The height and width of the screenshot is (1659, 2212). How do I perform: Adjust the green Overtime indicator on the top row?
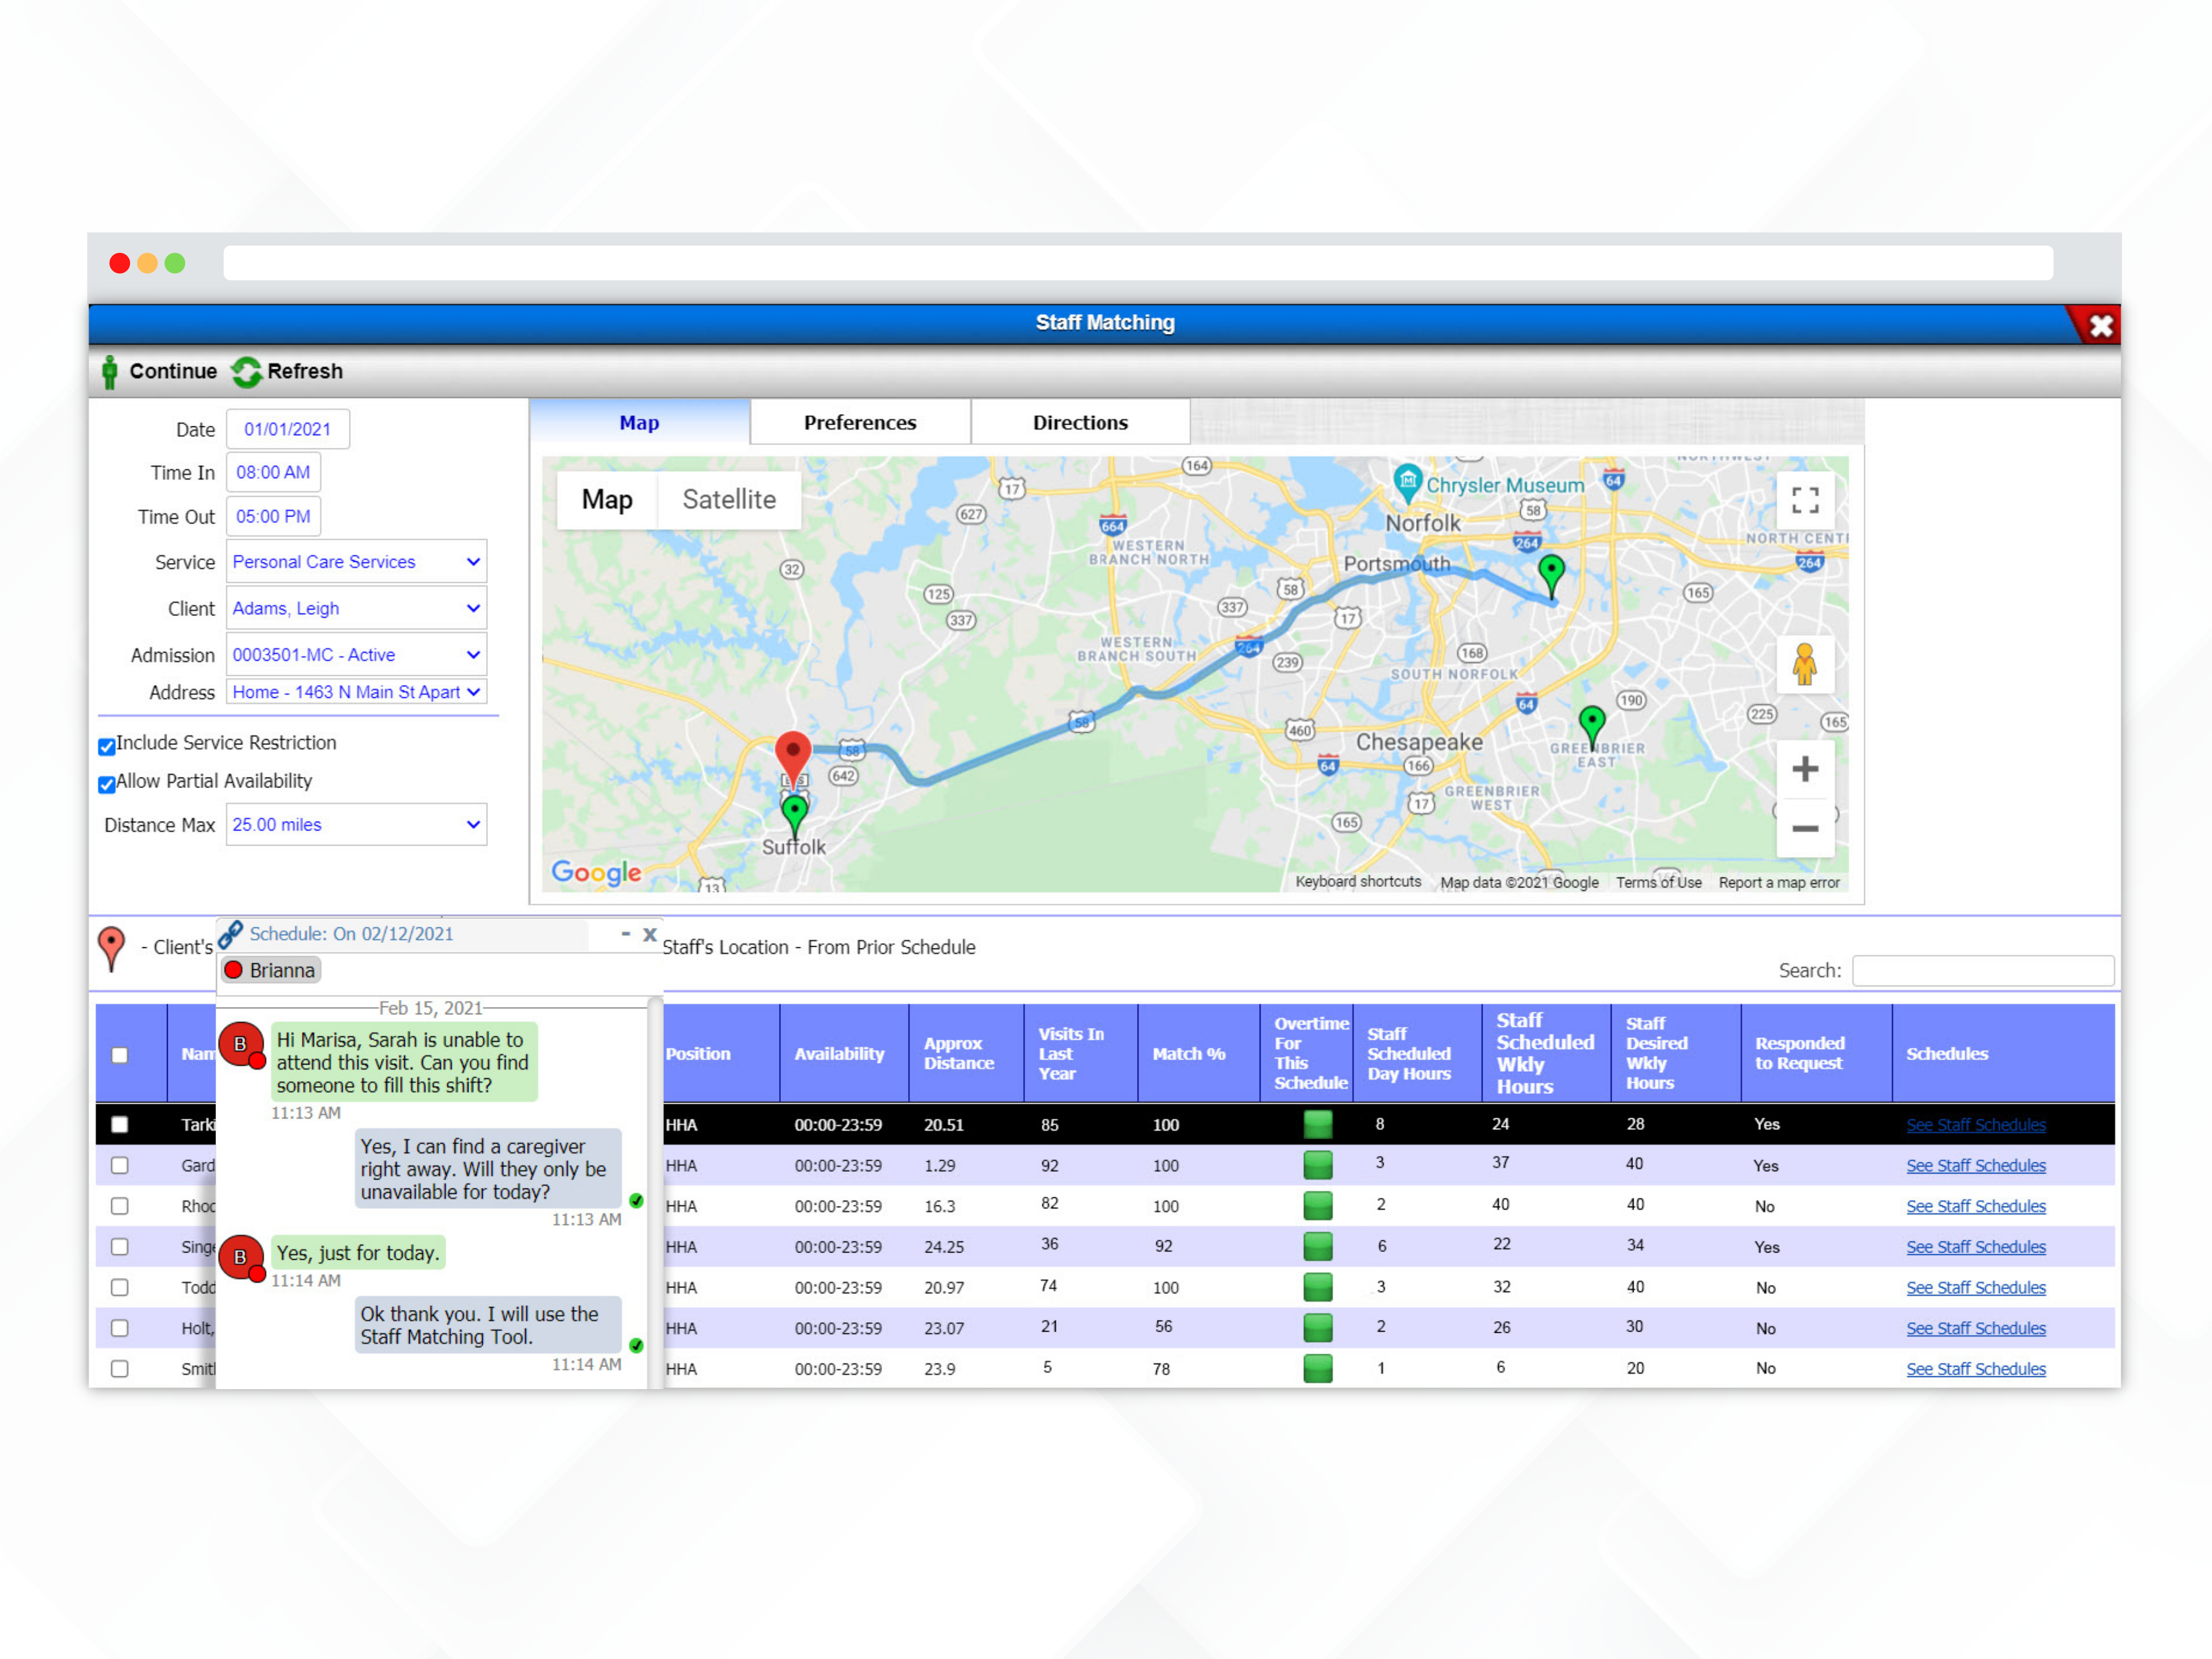(1318, 1124)
